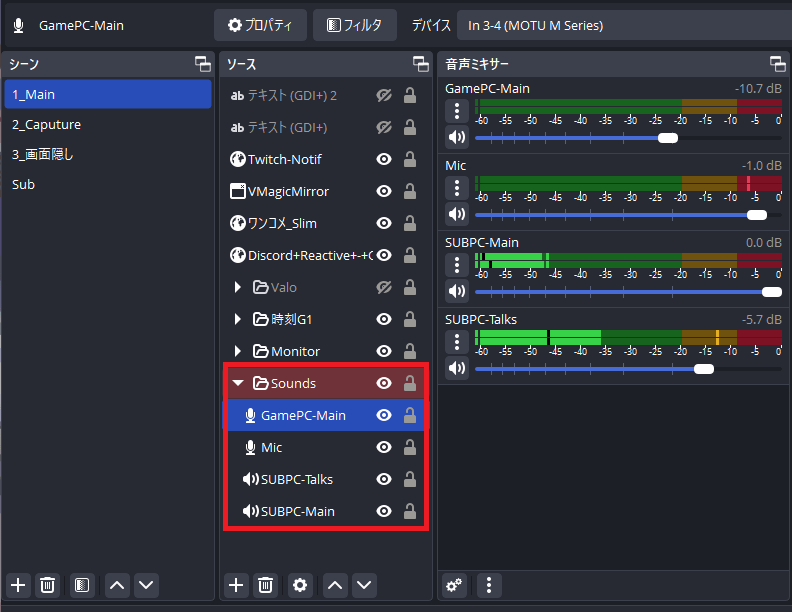This screenshot has height=612, width=792.
Task: Open audio mixer menu three-dot icon at the bottom
Action: pos(489,585)
